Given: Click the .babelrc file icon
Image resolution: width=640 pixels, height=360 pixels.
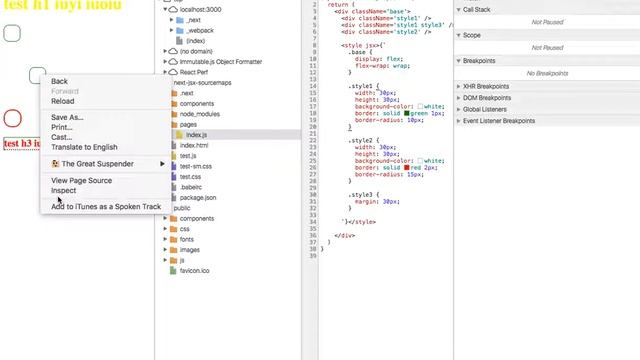Looking at the screenshot, I should click(174, 187).
